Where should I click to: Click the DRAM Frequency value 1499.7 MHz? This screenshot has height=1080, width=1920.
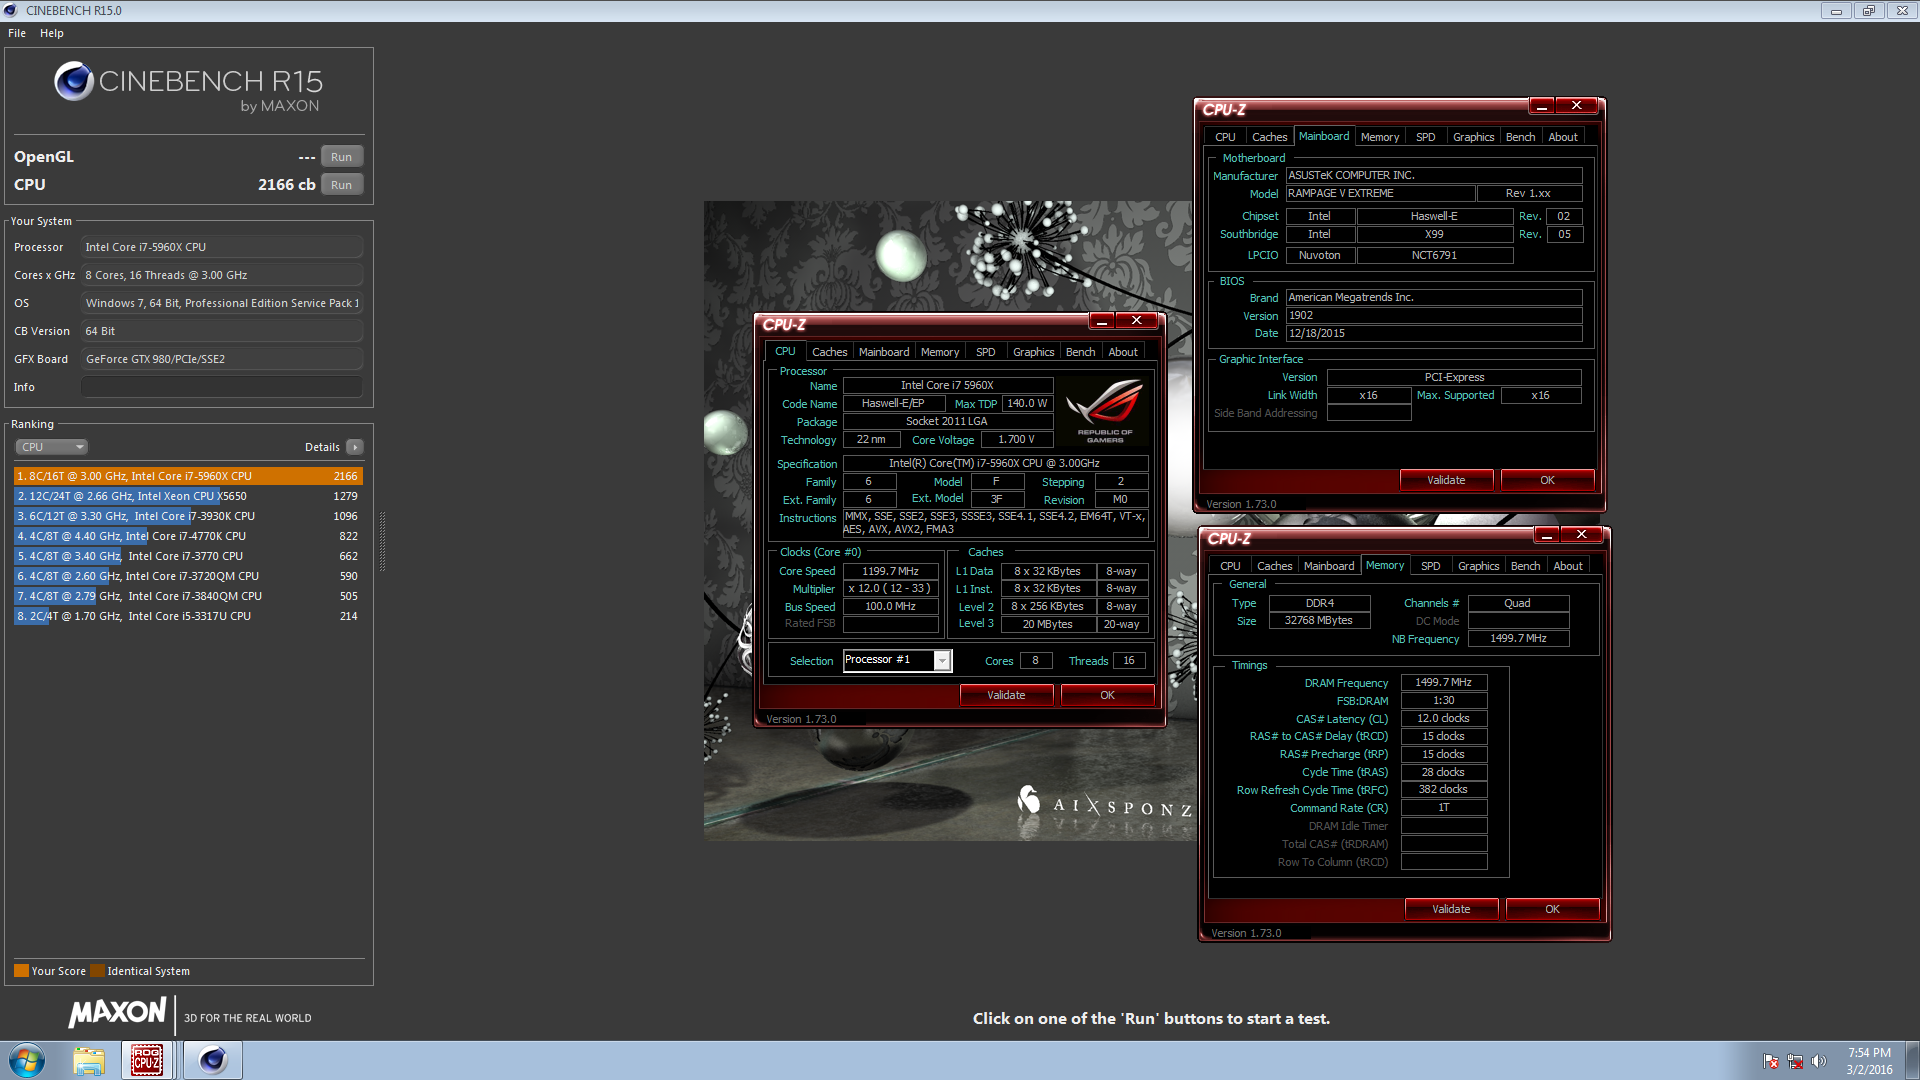tap(1443, 682)
